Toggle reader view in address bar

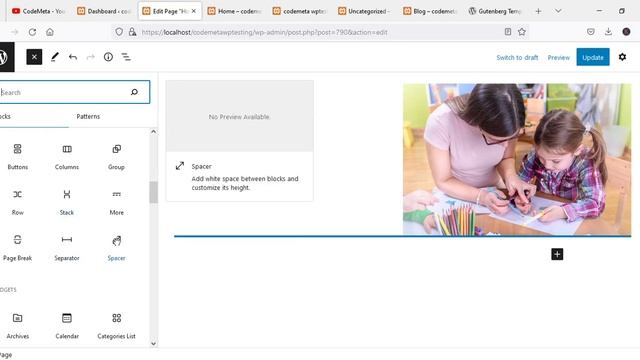(508, 32)
